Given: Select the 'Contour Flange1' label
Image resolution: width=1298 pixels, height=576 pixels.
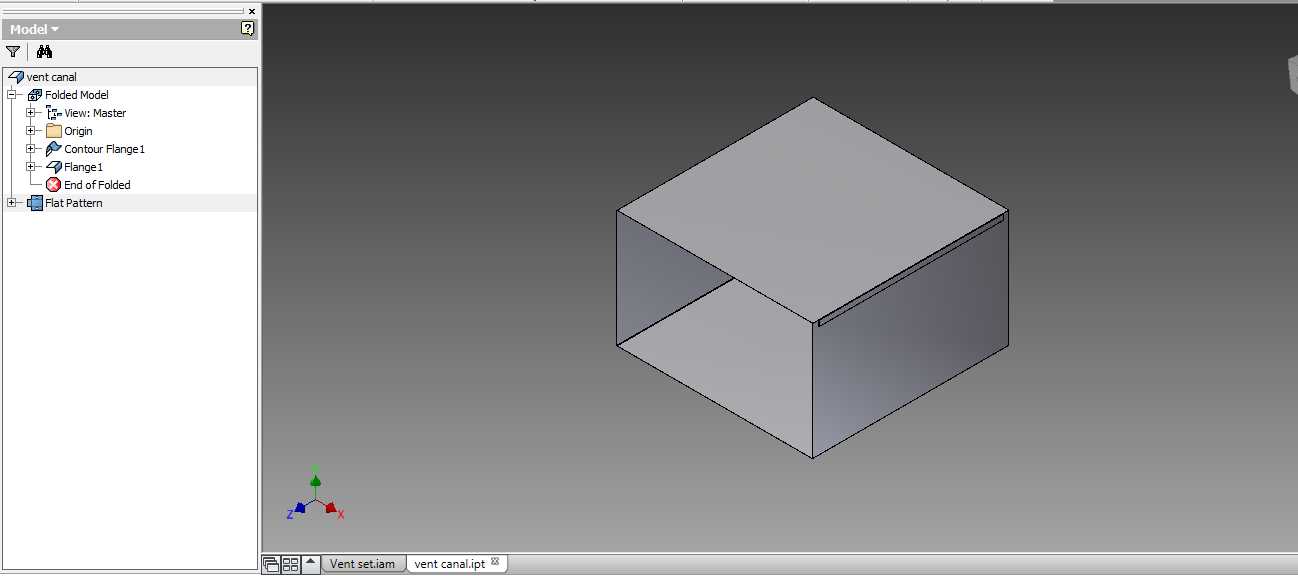Looking at the screenshot, I should 105,149.
